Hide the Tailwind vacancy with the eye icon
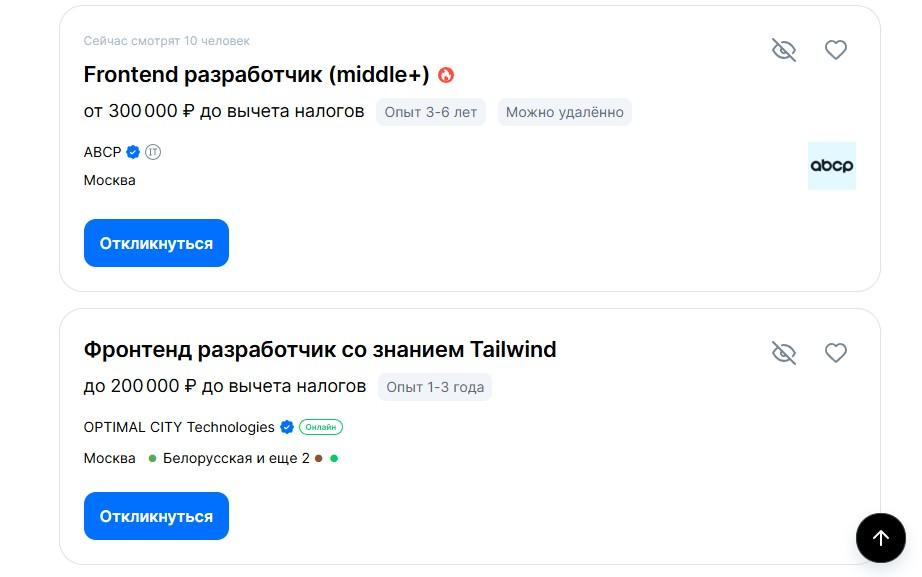 click(x=784, y=352)
